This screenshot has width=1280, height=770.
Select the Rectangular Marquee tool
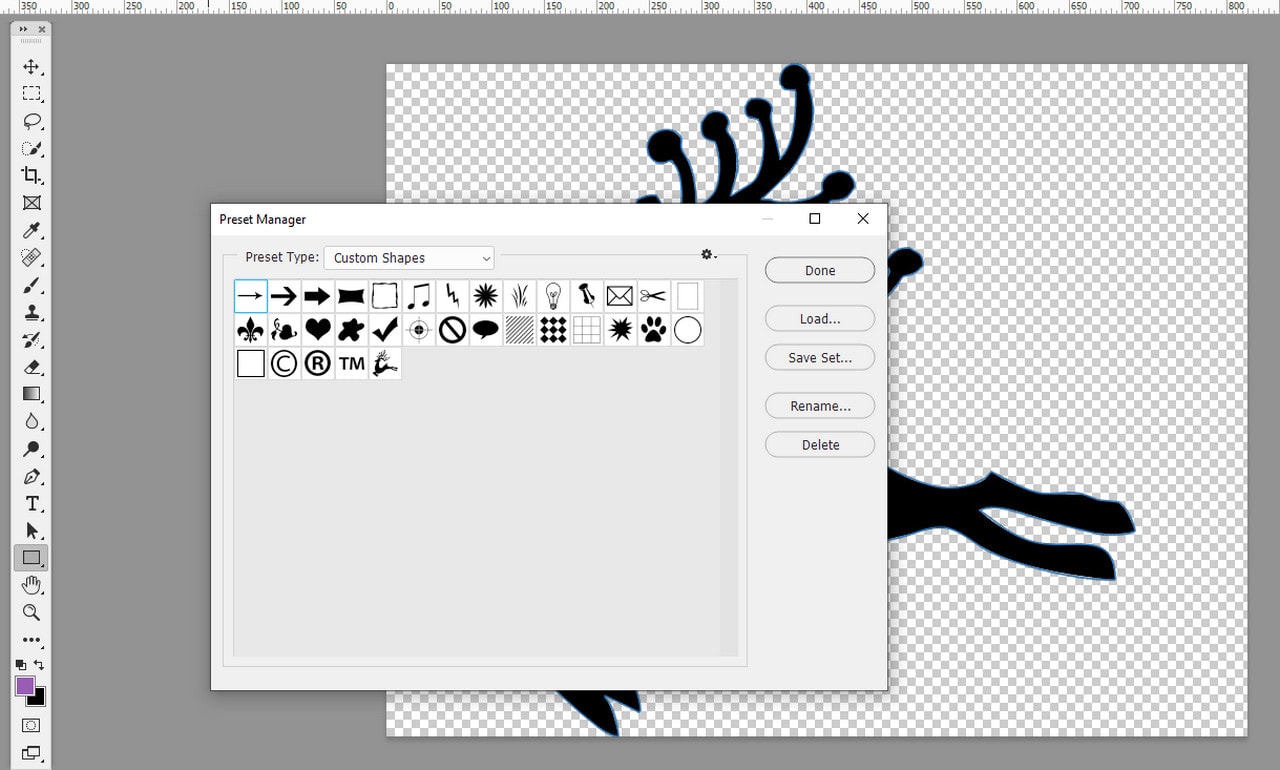coord(32,94)
